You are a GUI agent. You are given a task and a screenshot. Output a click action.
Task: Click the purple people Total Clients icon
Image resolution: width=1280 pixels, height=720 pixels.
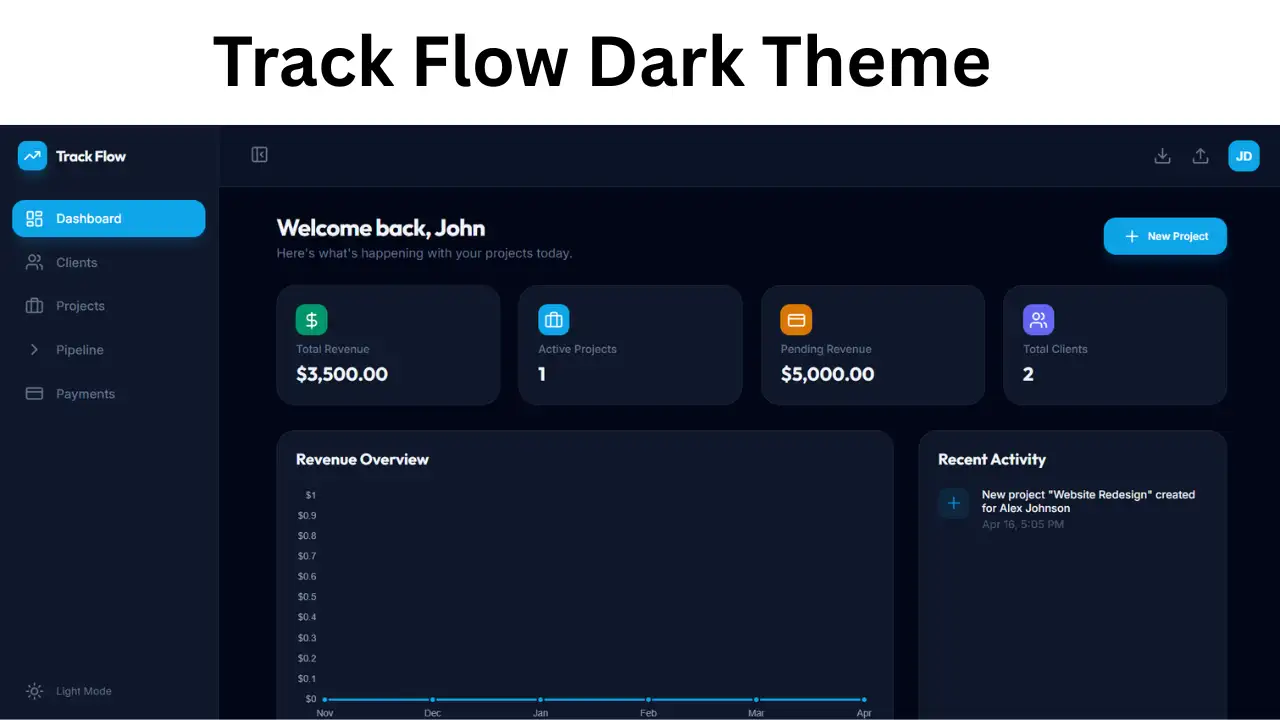(1038, 320)
